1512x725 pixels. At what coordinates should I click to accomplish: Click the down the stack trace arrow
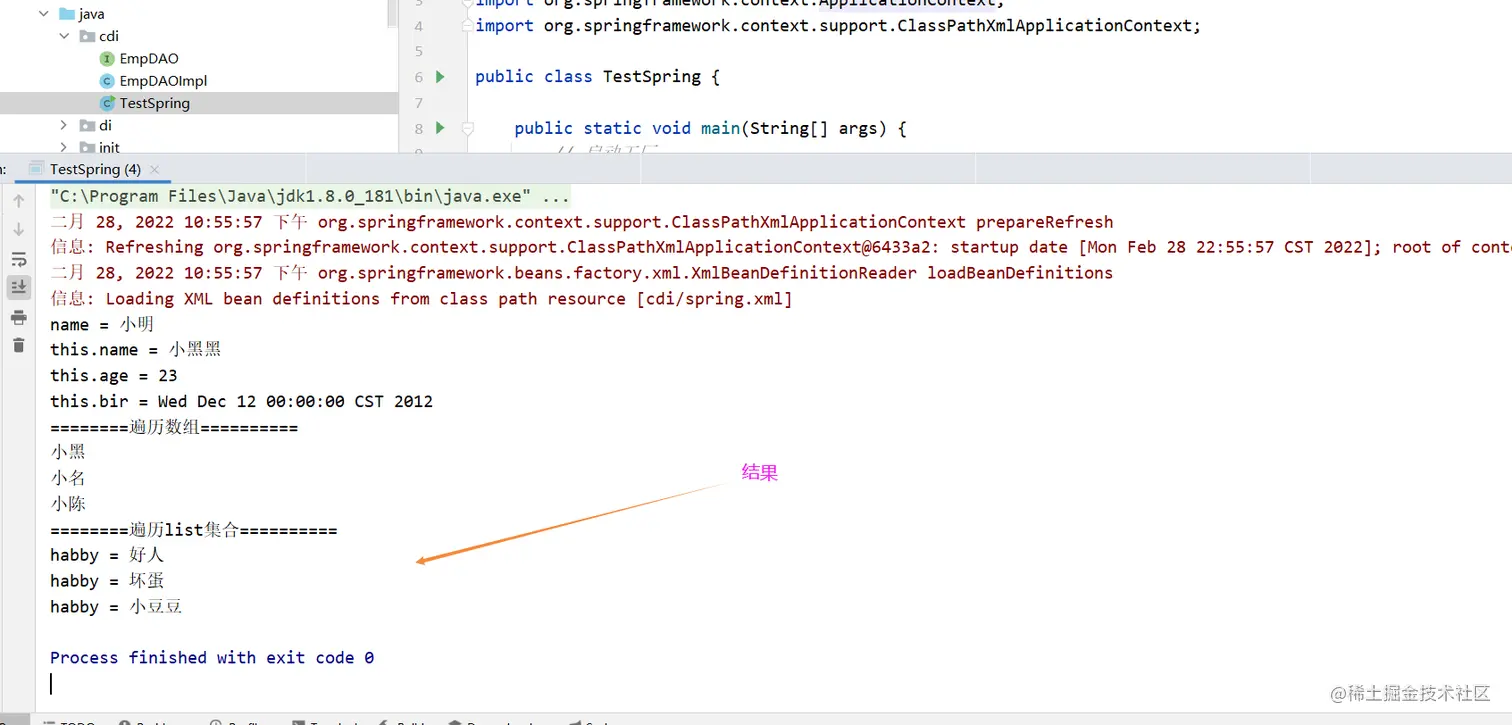[x=18, y=229]
